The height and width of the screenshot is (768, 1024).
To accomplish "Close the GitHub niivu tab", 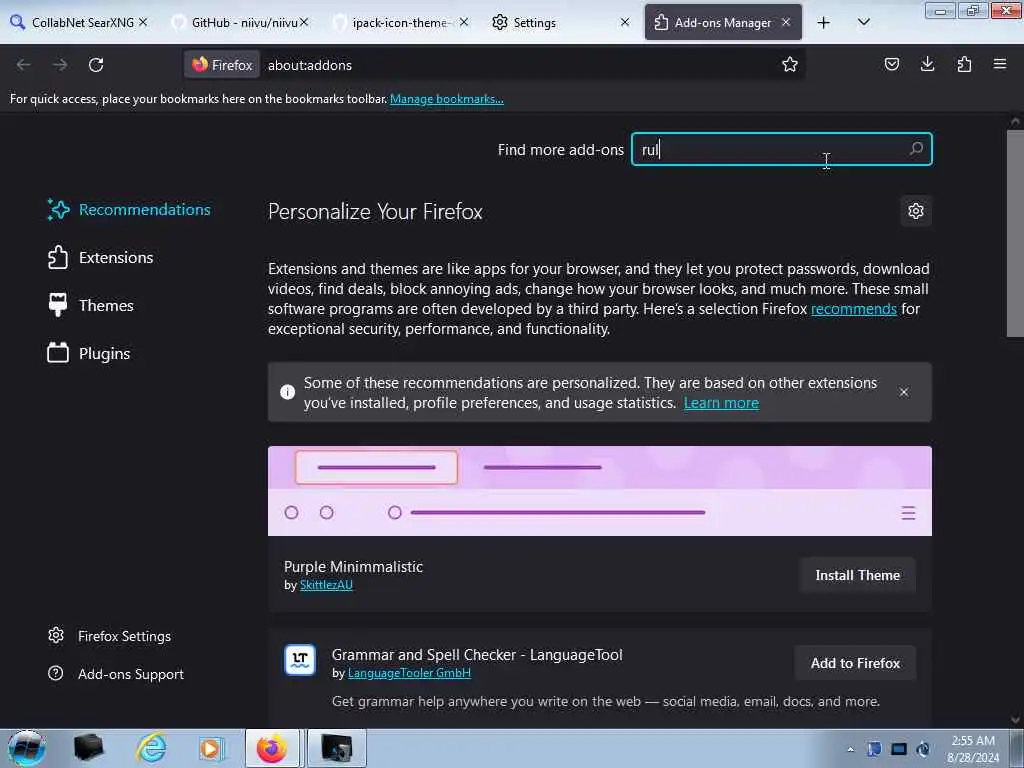I will click(304, 22).
